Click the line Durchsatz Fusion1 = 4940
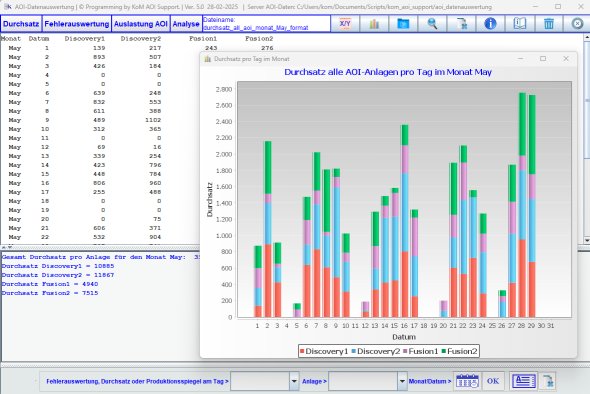 click(x=50, y=284)
